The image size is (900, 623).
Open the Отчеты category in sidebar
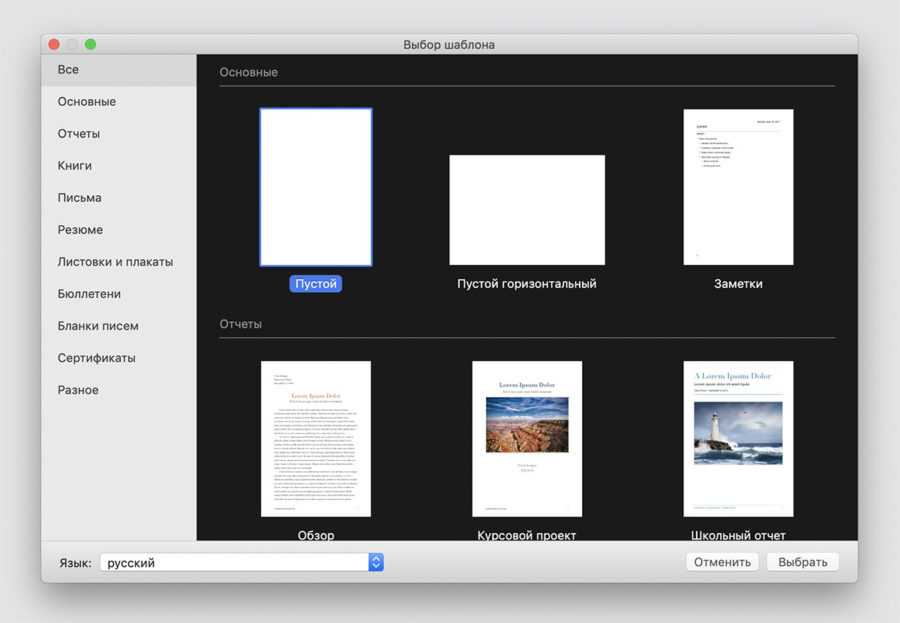[x=79, y=134]
